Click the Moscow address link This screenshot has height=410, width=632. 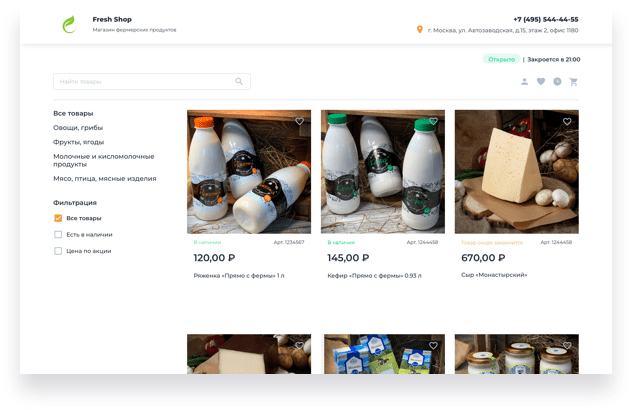pos(503,30)
